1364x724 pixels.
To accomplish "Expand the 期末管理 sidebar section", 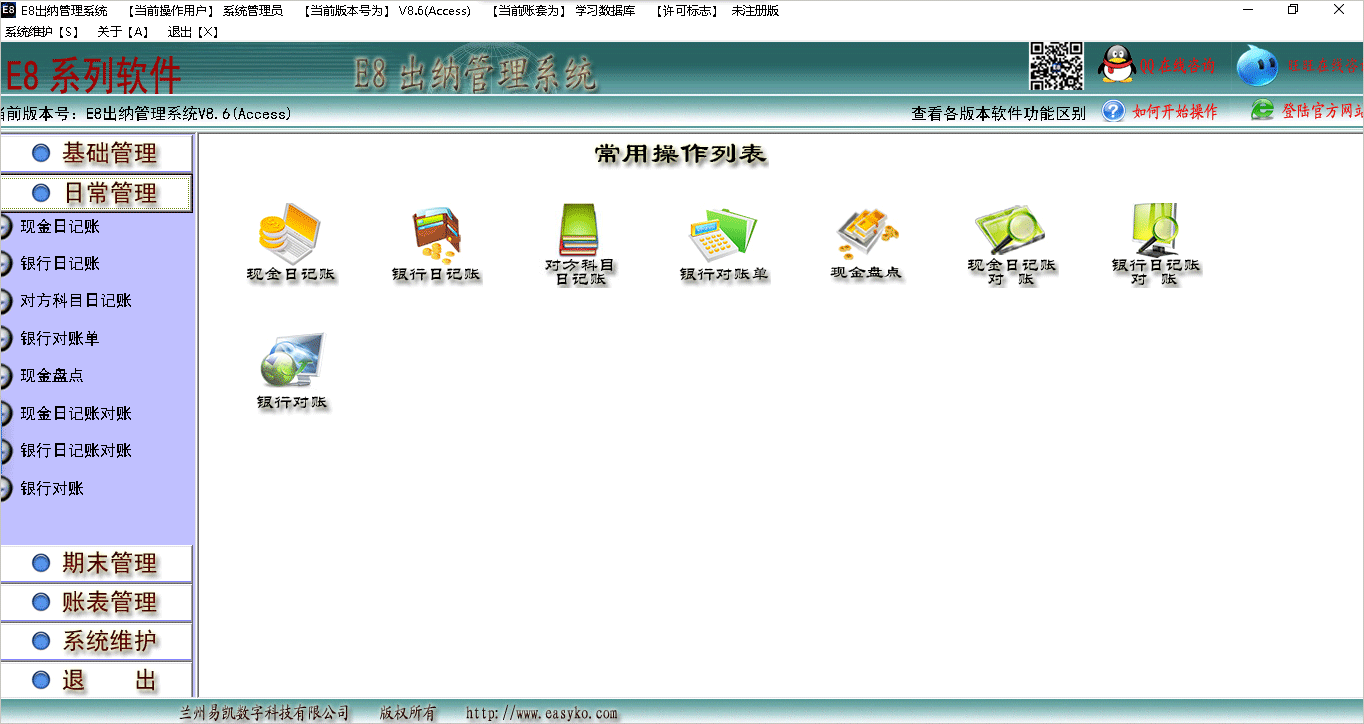I will click(x=96, y=563).
